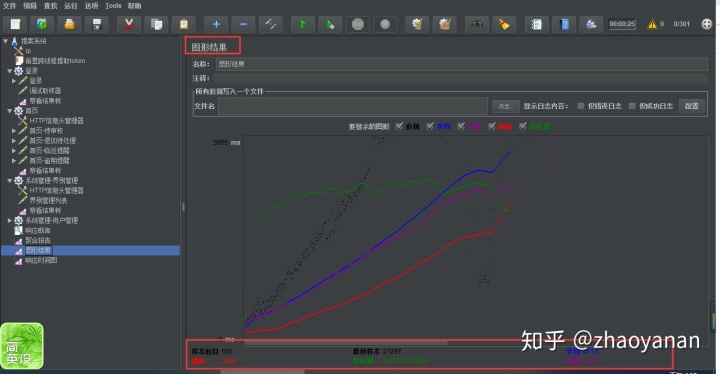Select 聚合报告 listener in tree
720x374 pixels.
(38, 240)
